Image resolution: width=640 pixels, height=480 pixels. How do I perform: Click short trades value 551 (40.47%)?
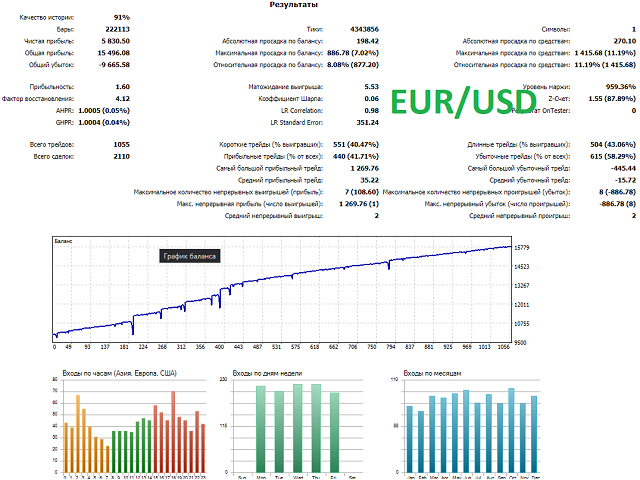356,145
